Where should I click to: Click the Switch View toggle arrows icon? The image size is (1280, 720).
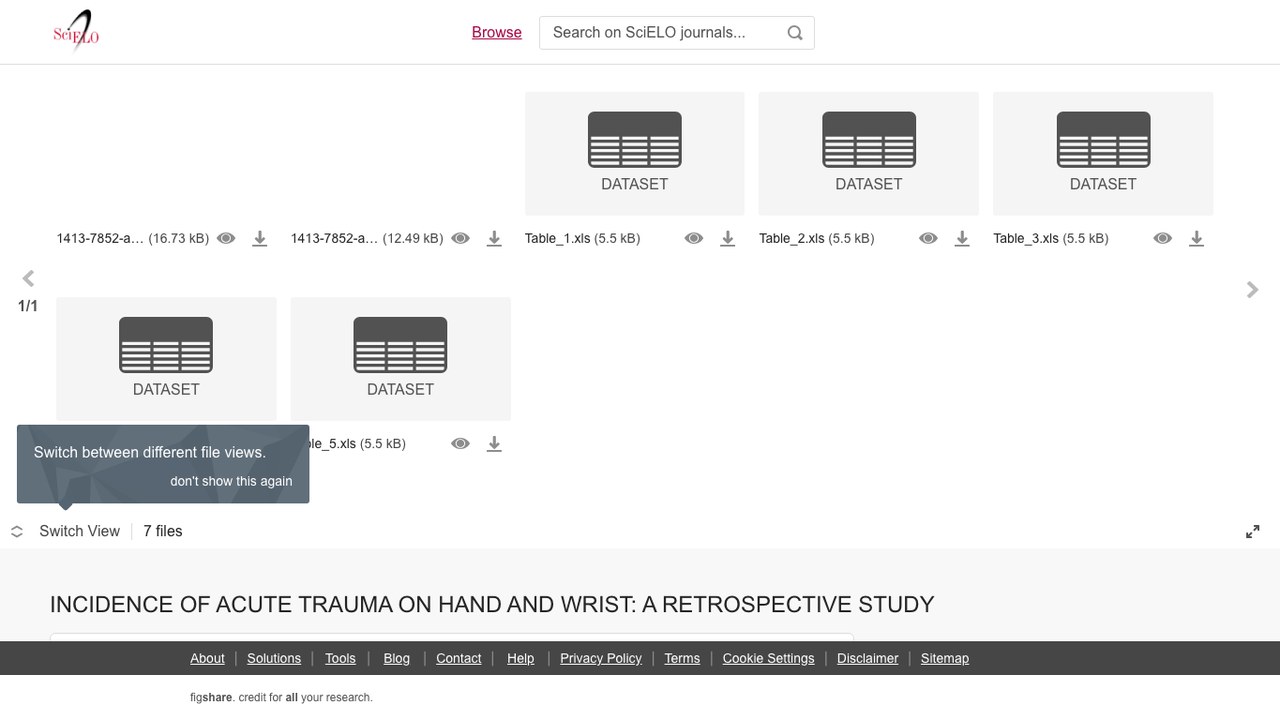[x=17, y=532]
